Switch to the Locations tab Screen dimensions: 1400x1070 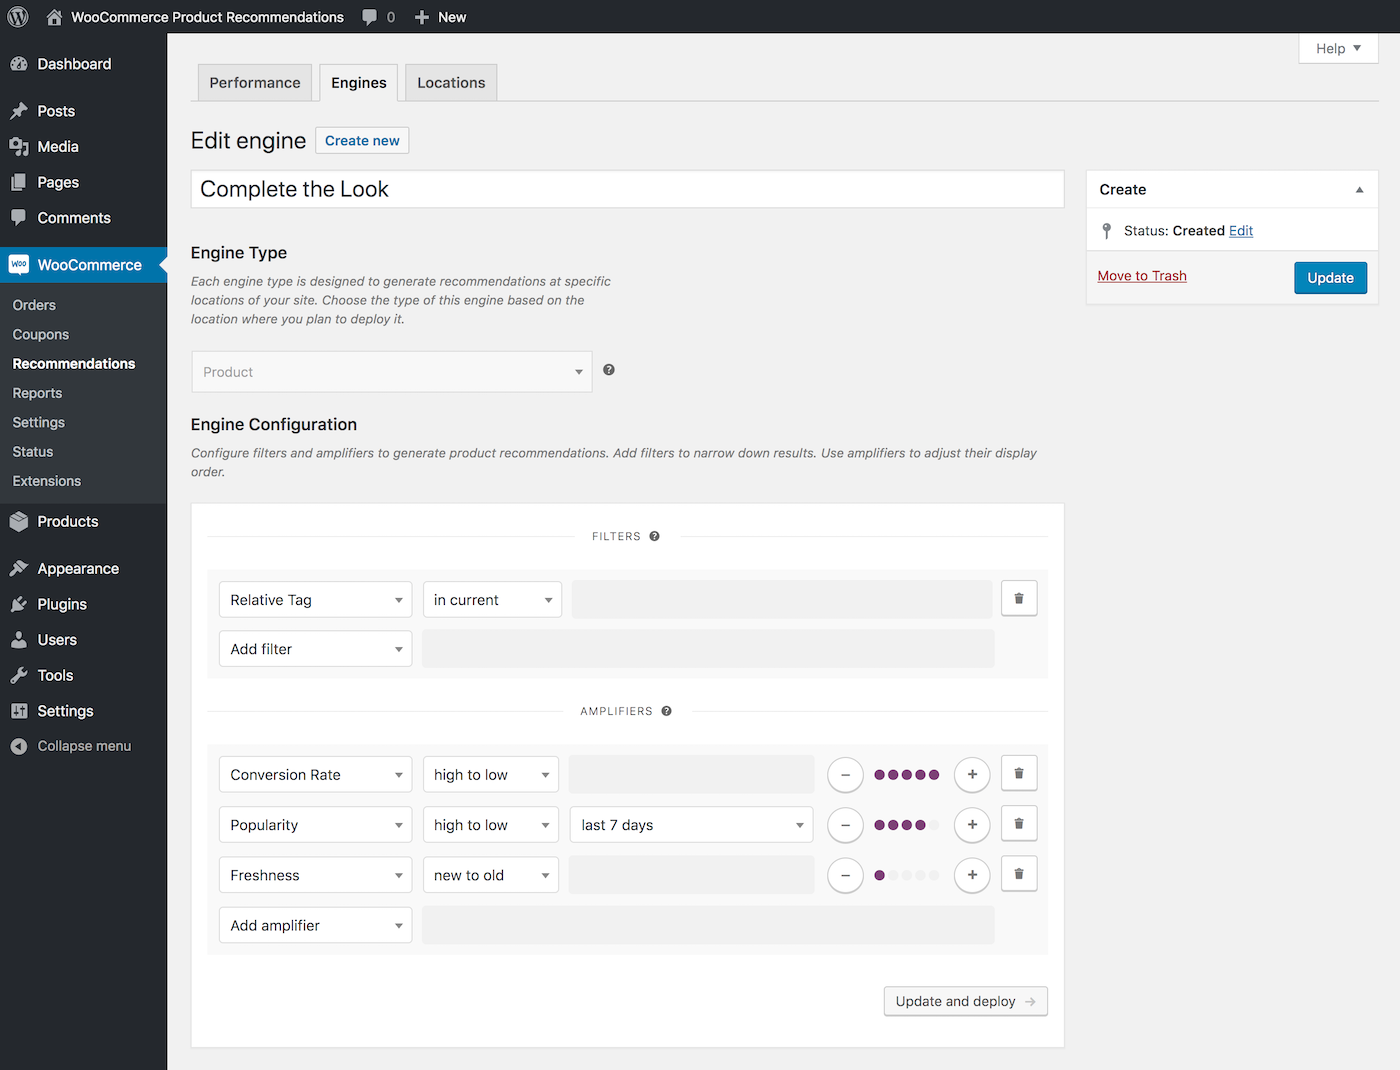coord(451,83)
